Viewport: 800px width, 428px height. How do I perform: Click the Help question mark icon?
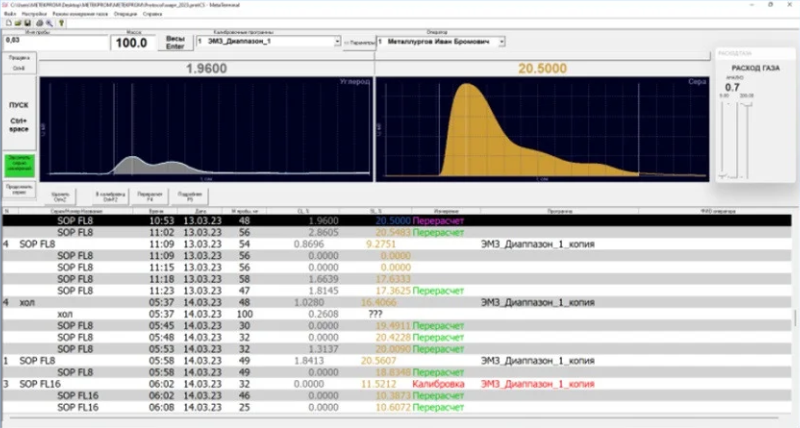coord(61,23)
